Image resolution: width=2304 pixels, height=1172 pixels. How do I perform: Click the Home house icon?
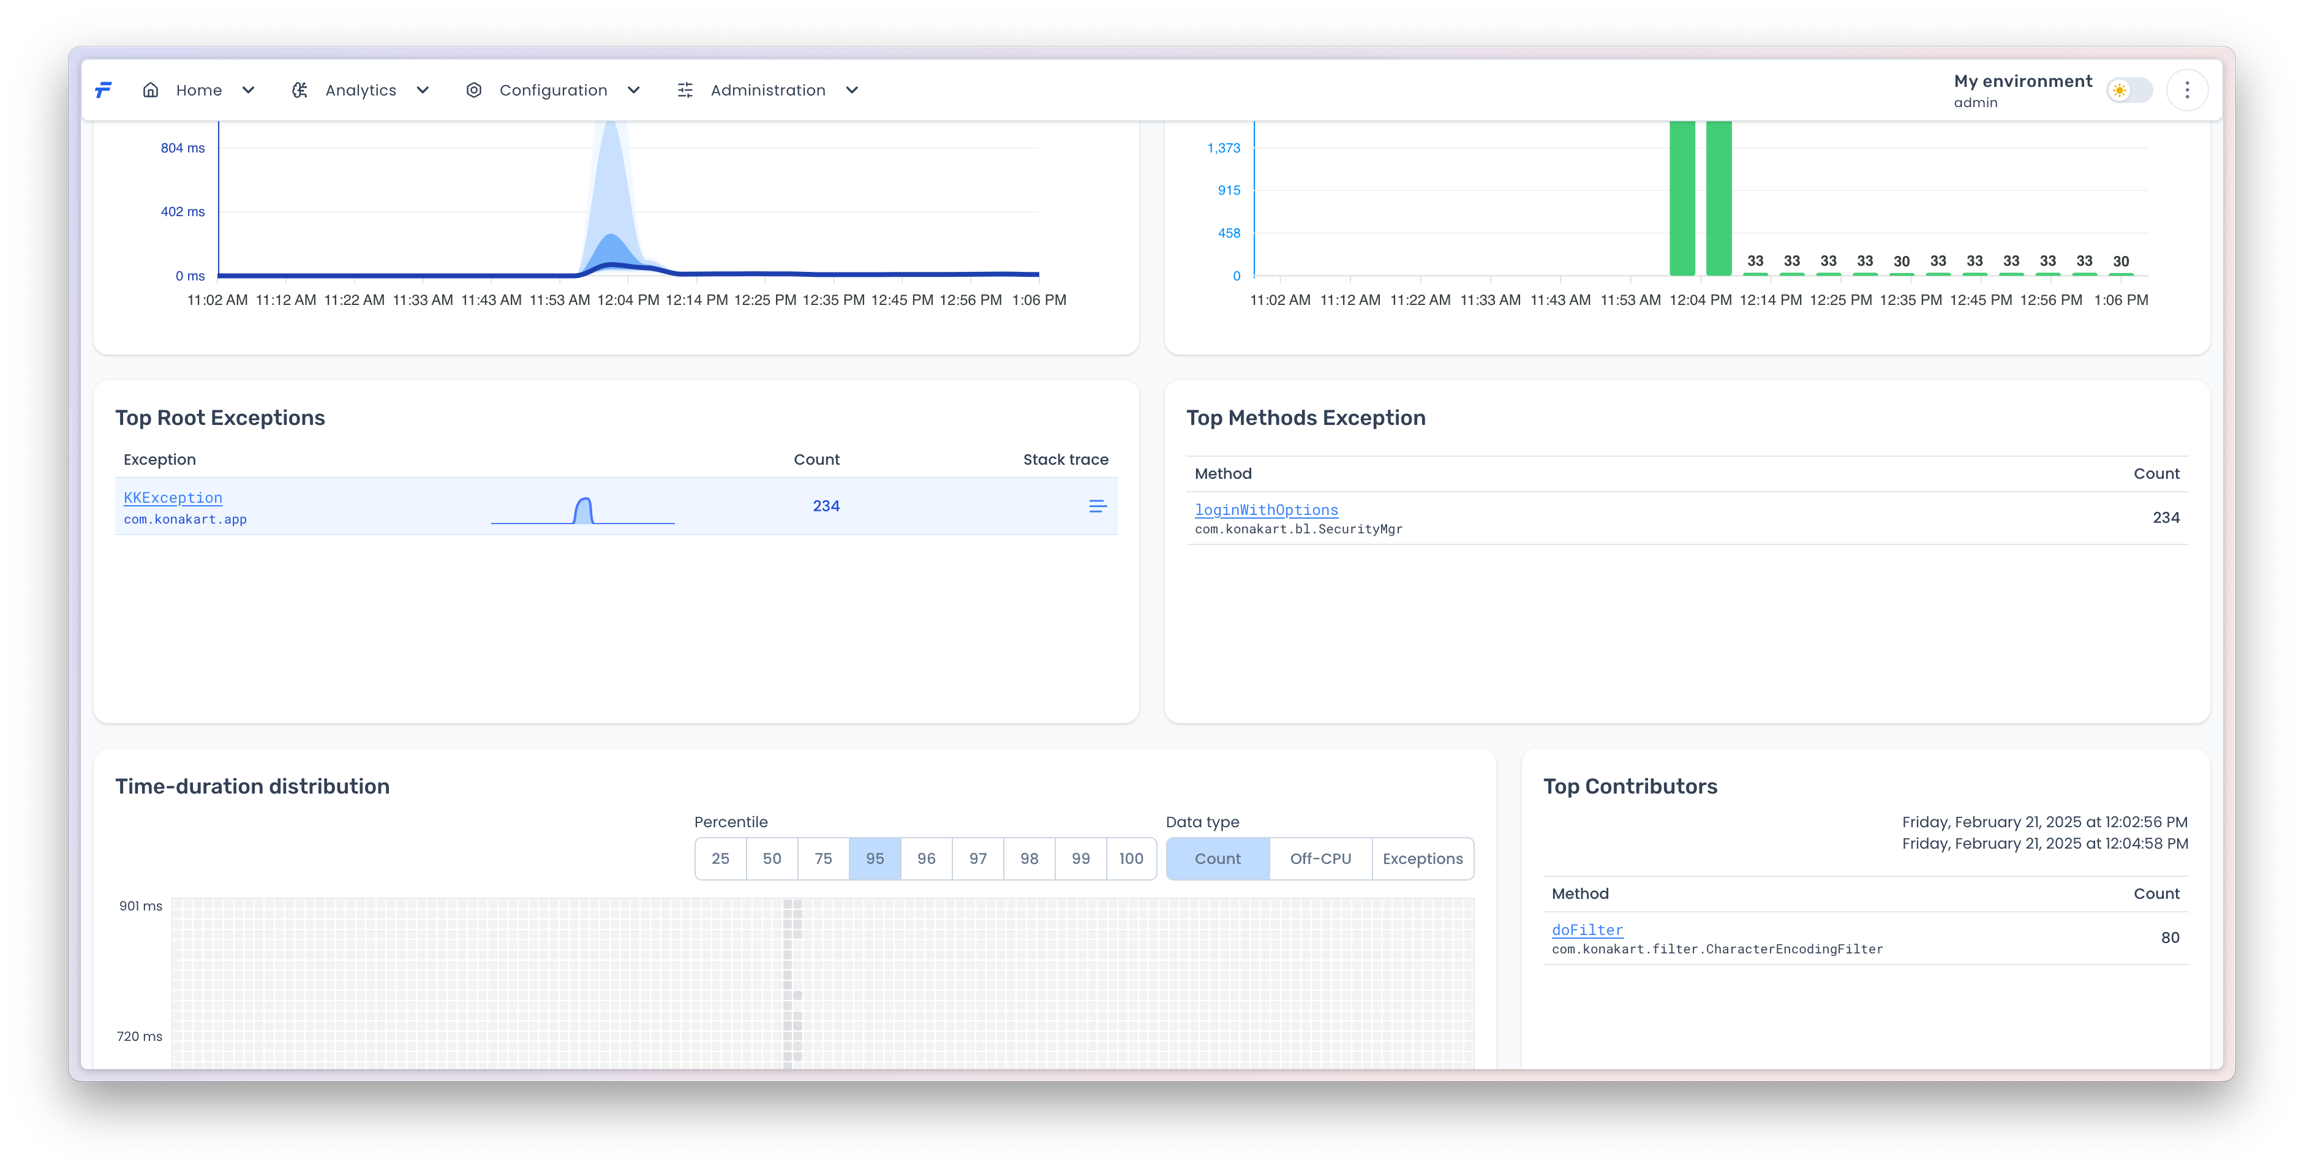pyautogui.click(x=150, y=90)
